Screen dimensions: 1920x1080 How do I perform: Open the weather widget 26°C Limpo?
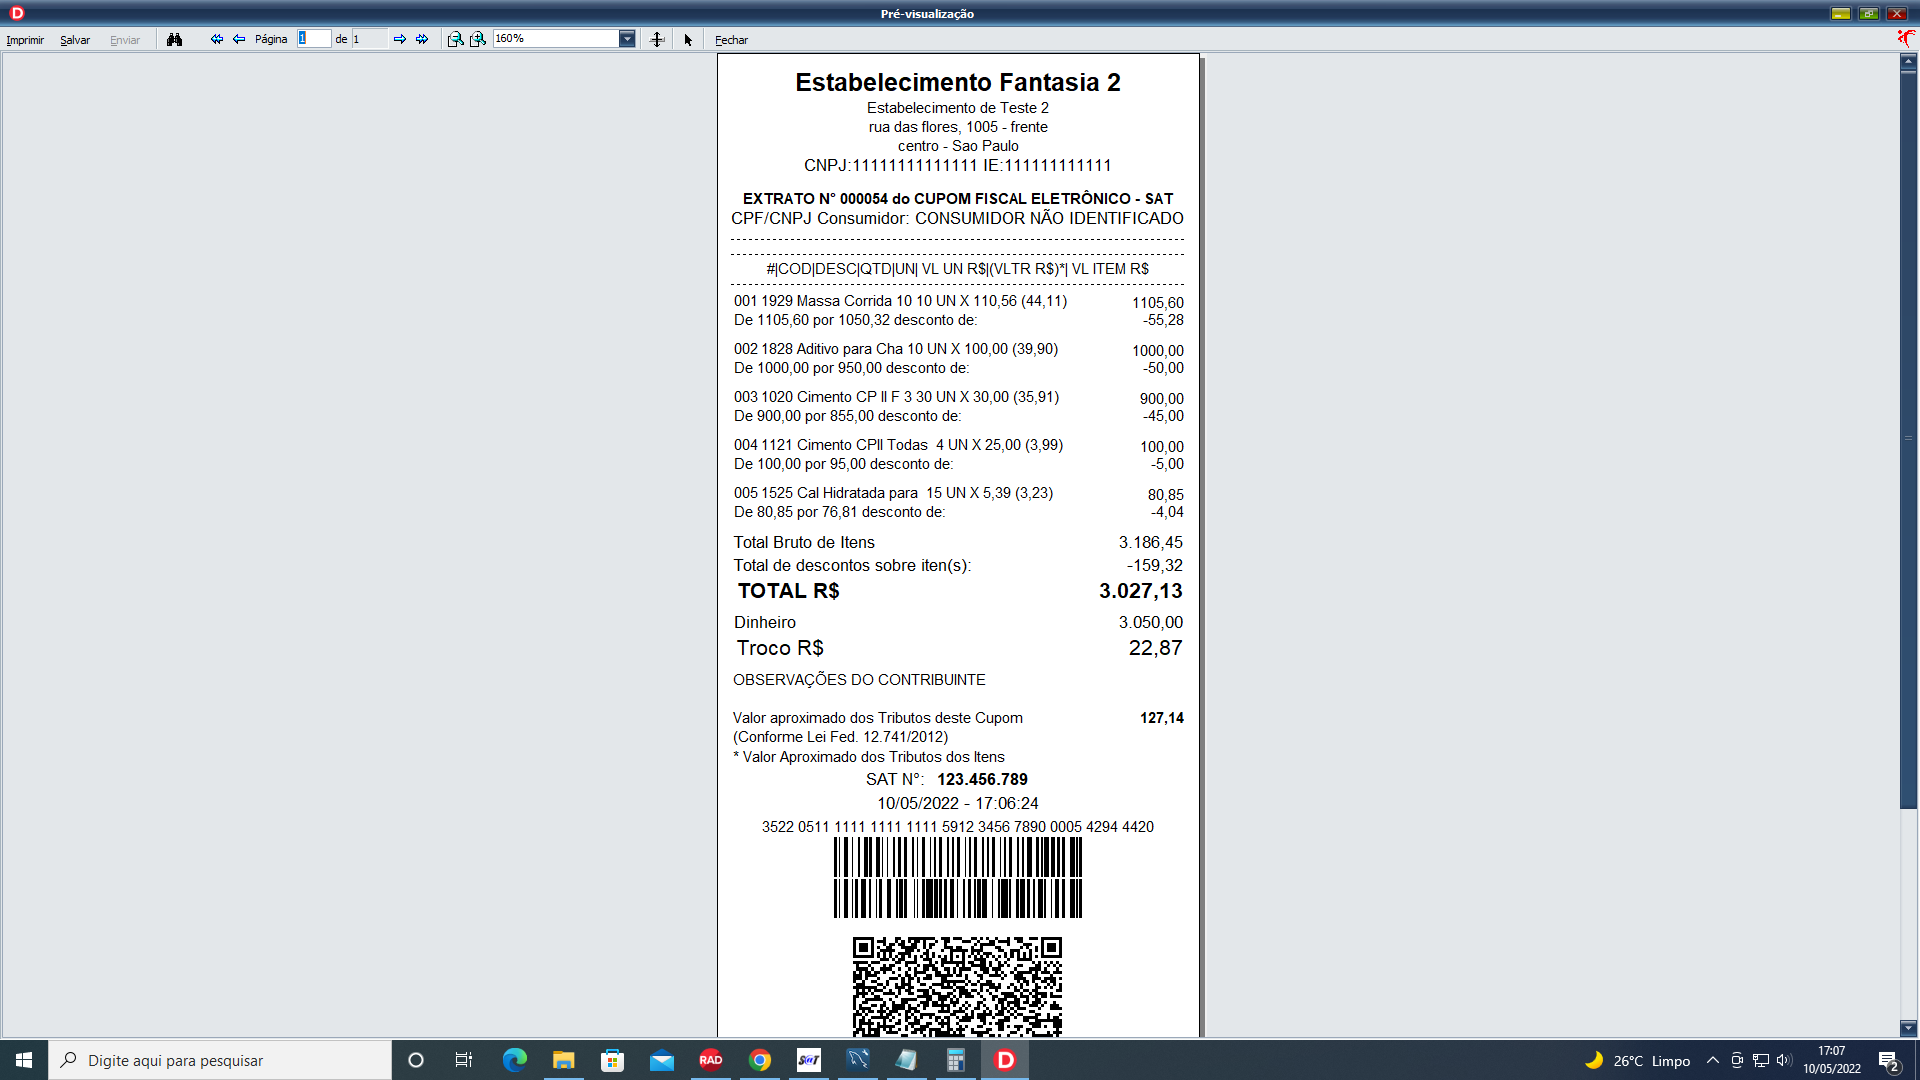pyautogui.click(x=1638, y=1060)
